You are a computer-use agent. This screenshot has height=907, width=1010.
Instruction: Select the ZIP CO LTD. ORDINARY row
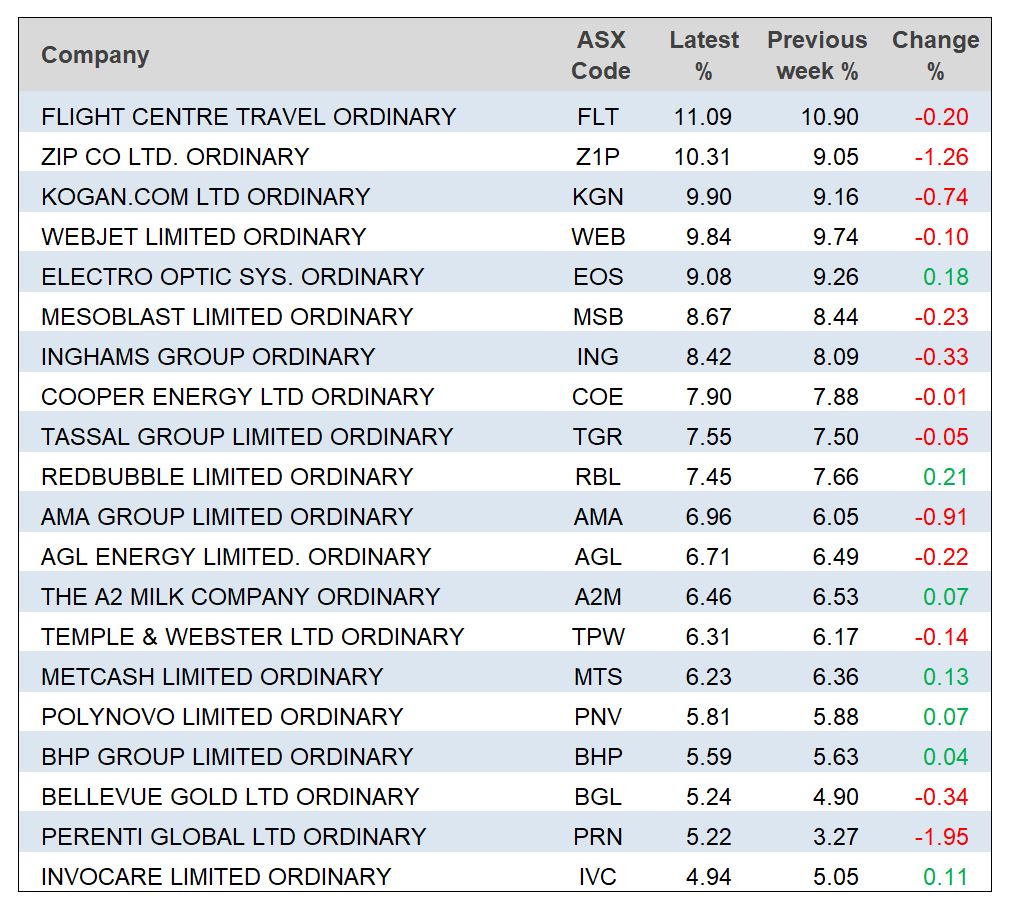[x=175, y=157]
